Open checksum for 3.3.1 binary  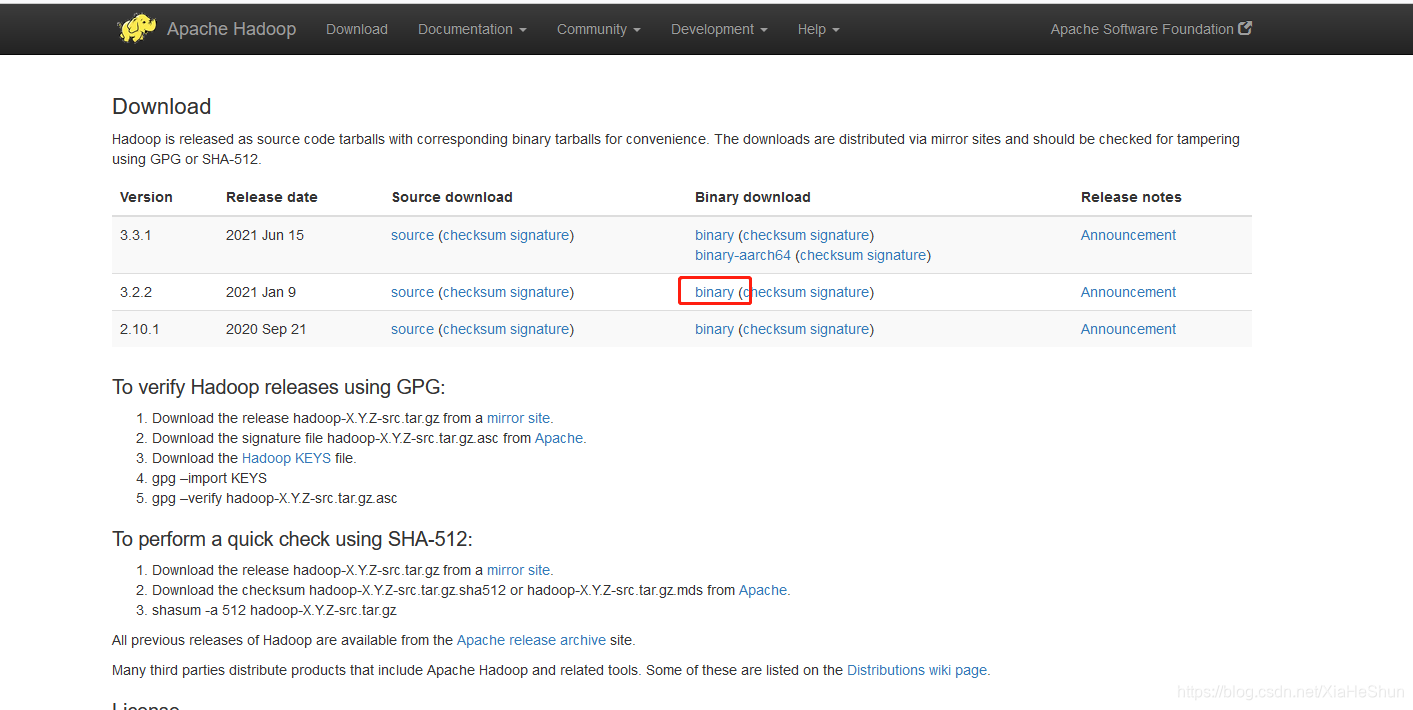774,235
